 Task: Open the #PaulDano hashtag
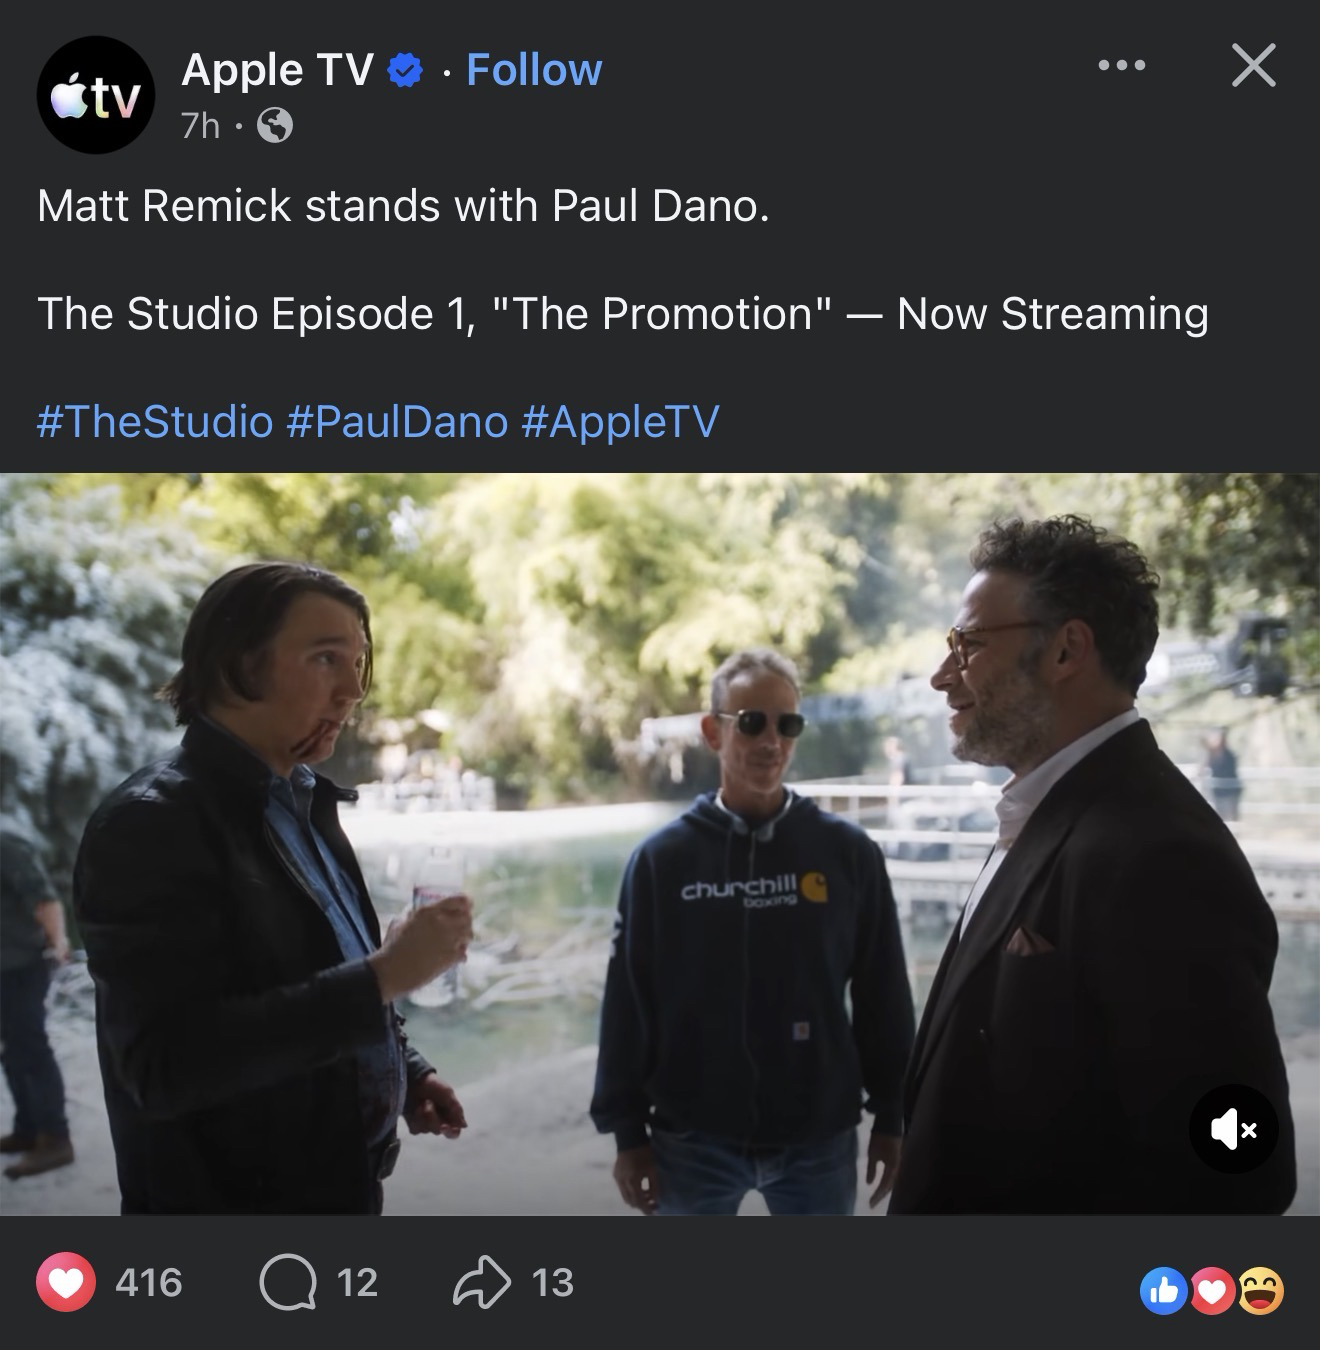pyautogui.click(x=397, y=421)
